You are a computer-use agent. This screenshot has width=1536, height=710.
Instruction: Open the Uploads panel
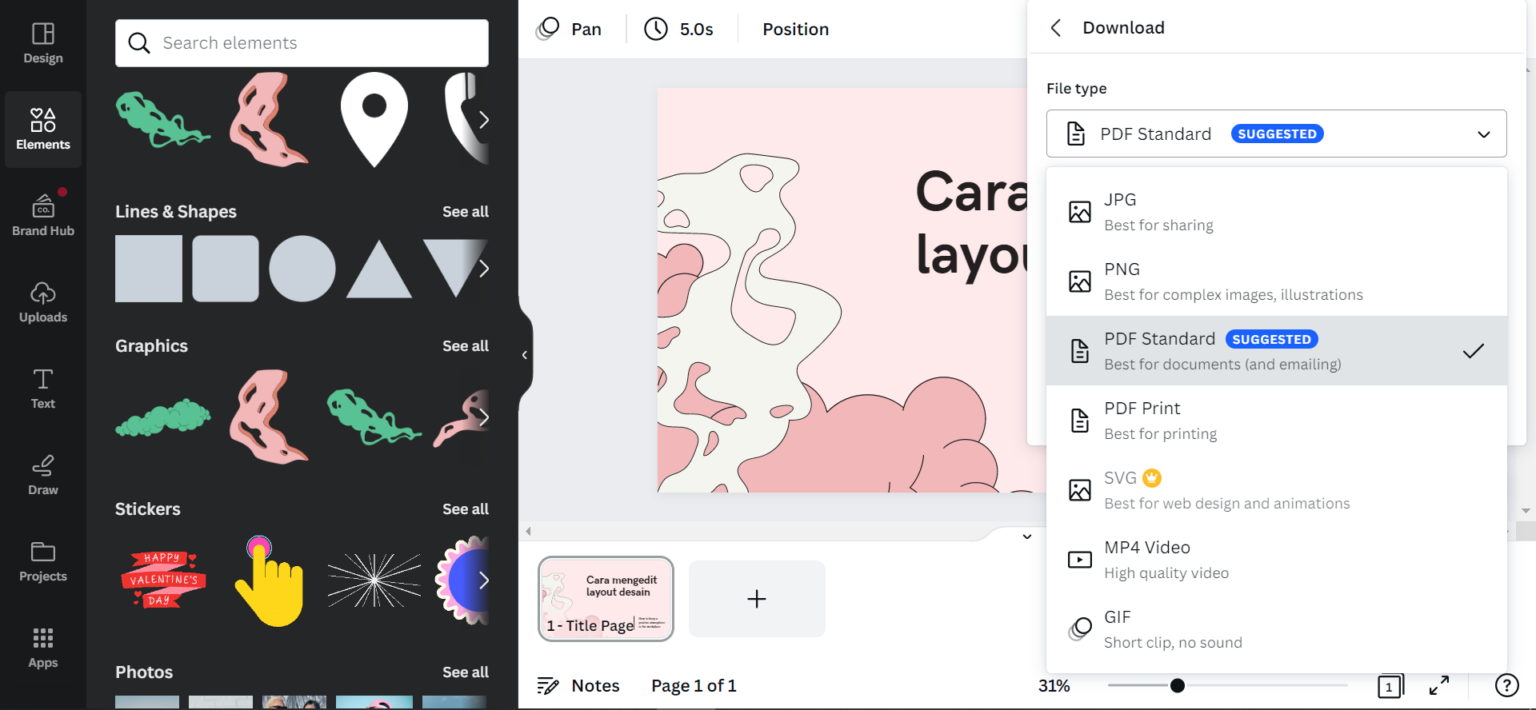pyautogui.click(x=43, y=301)
